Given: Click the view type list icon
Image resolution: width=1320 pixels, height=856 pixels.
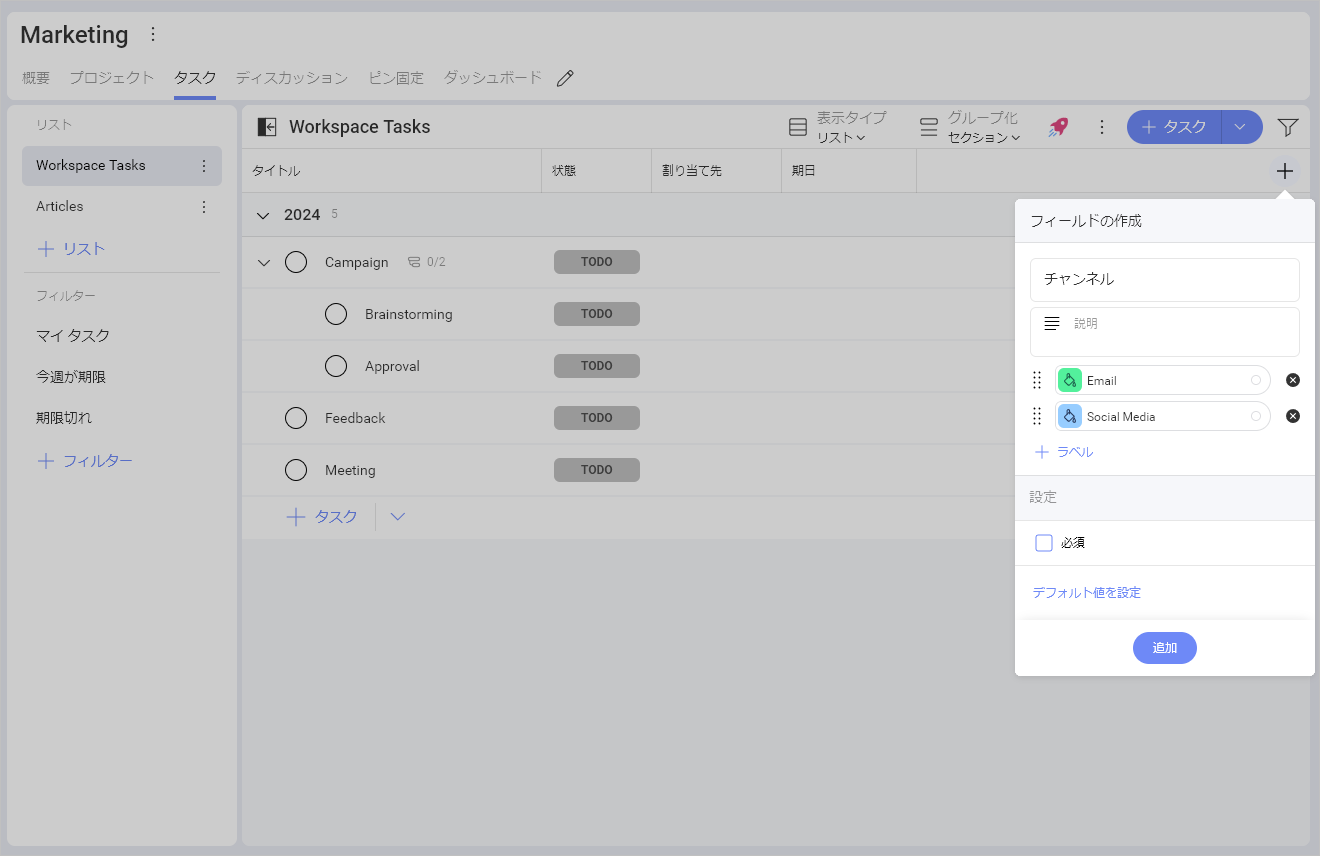Looking at the screenshot, I should tap(798, 127).
